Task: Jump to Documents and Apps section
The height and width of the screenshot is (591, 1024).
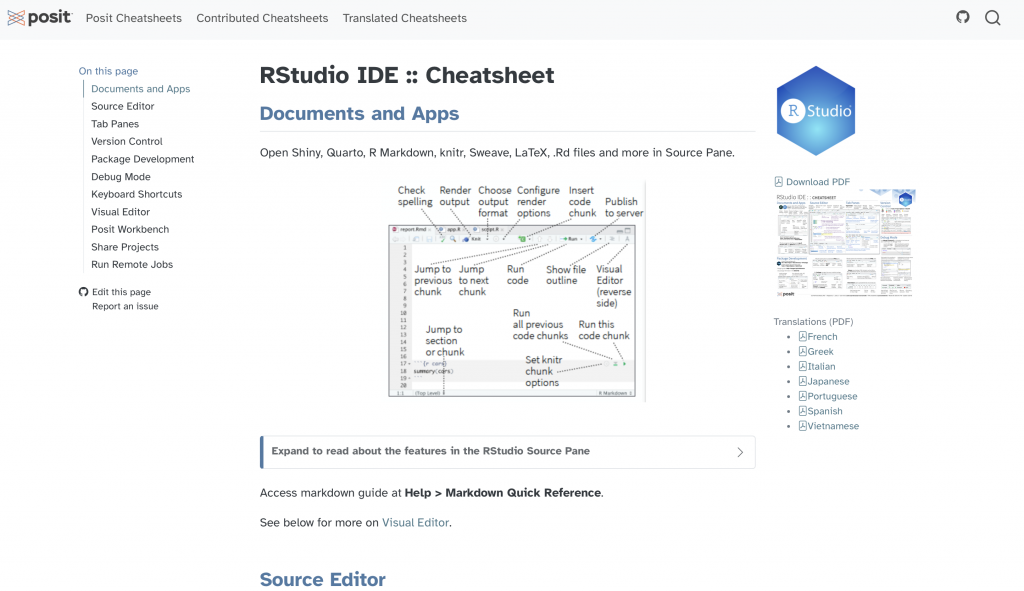Action: pyautogui.click(x=140, y=89)
